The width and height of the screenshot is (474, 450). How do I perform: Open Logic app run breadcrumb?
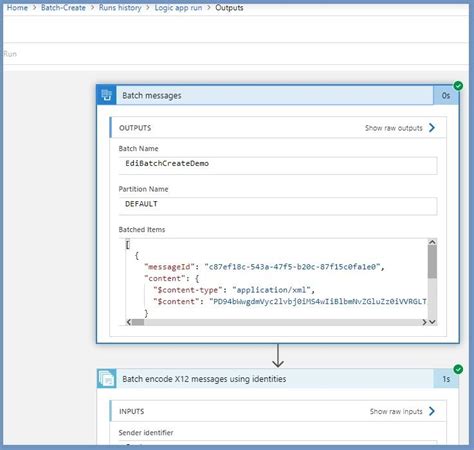click(178, 8)
